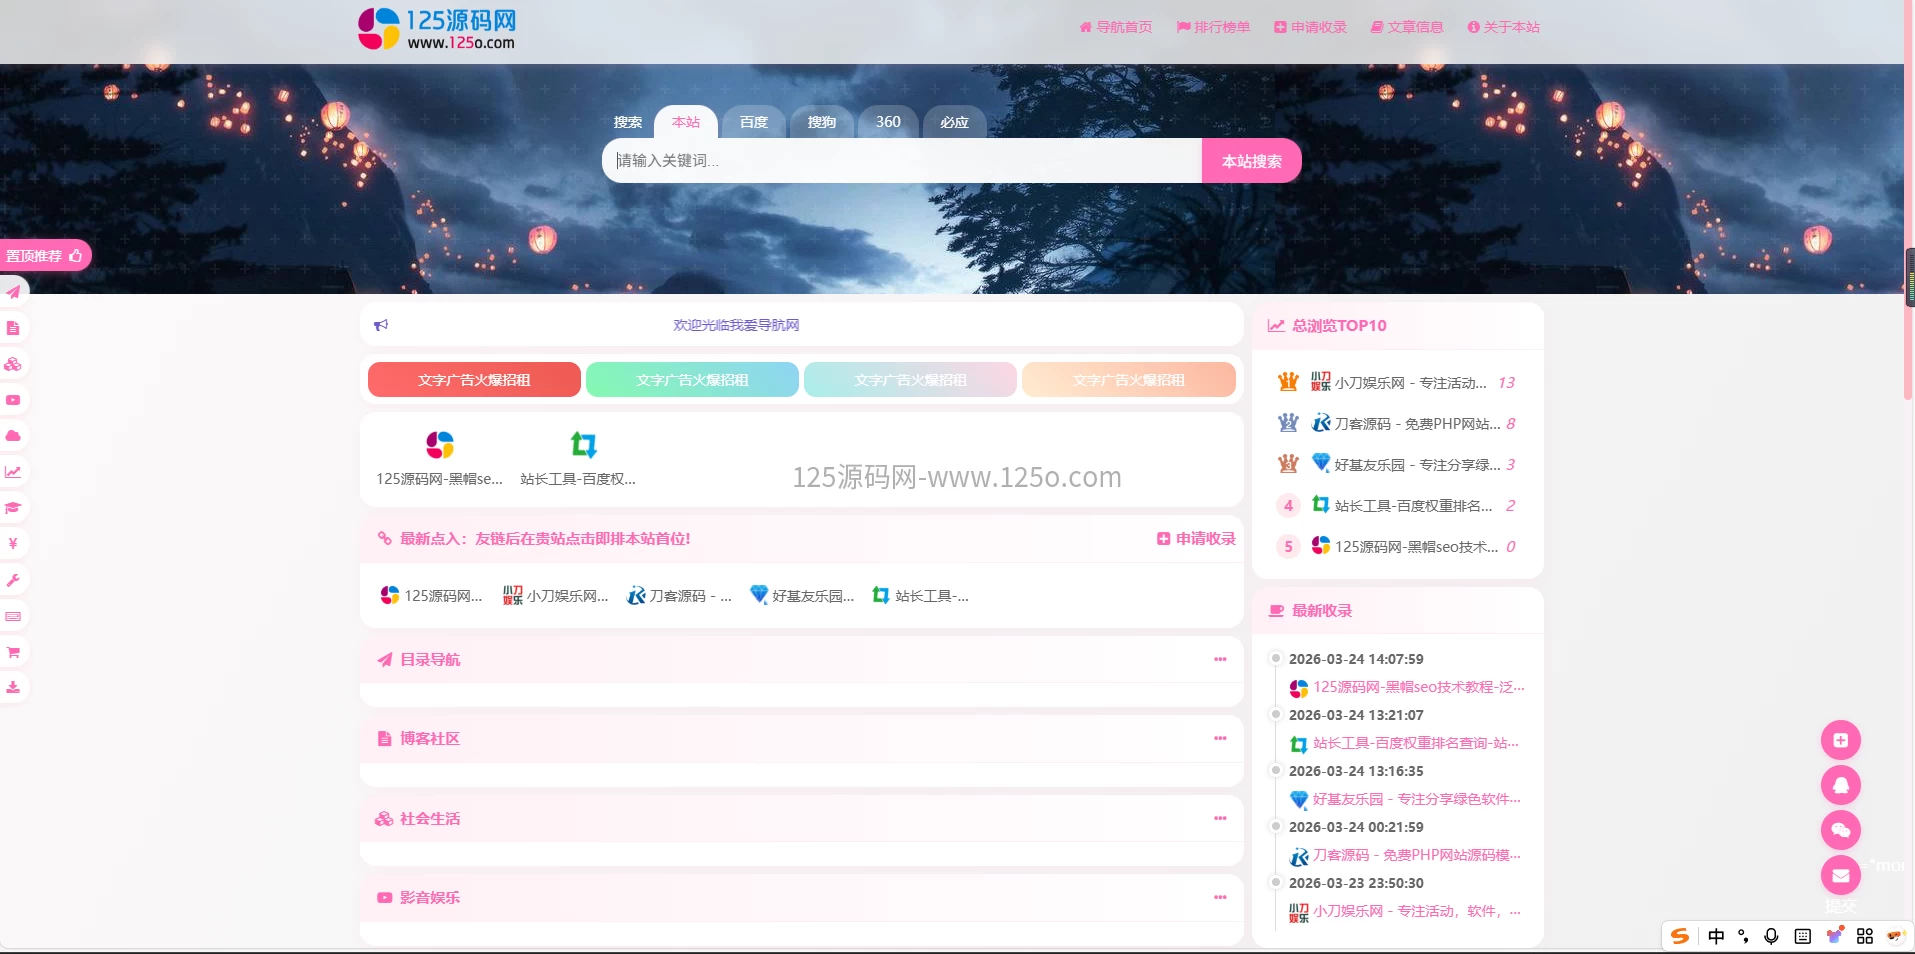Open the 申请收录 link in latest section
Viewport: 1915px width, 954px height.
coord(1195,538)
